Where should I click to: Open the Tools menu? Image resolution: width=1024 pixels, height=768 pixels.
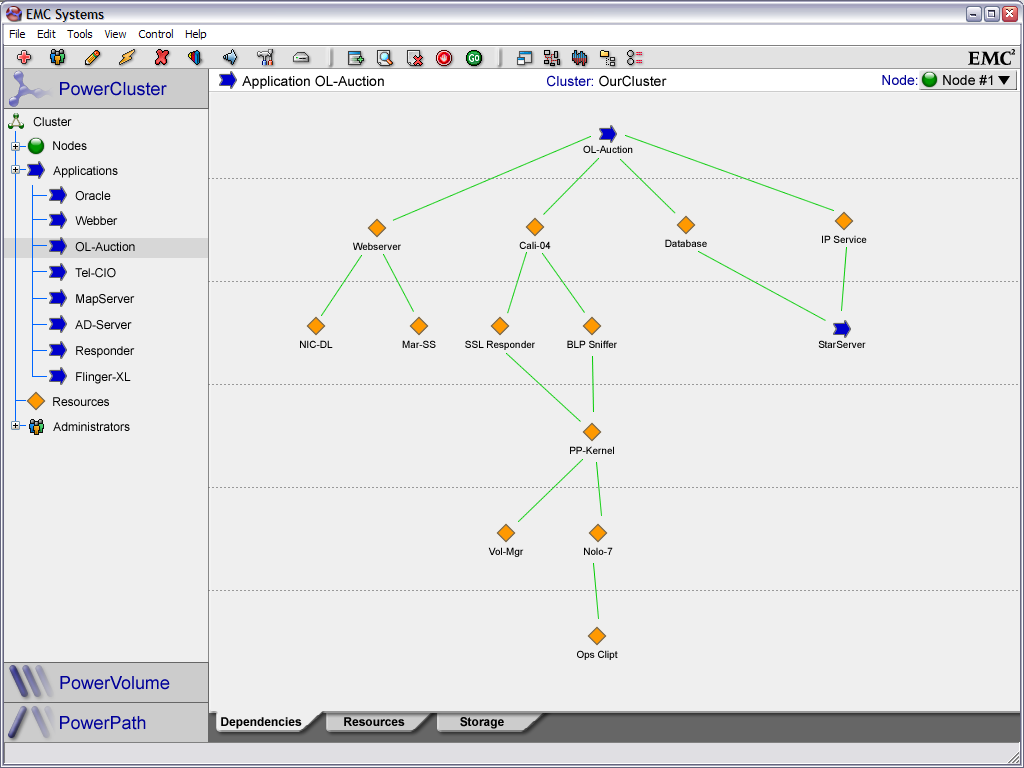click(x=80, y=34)
